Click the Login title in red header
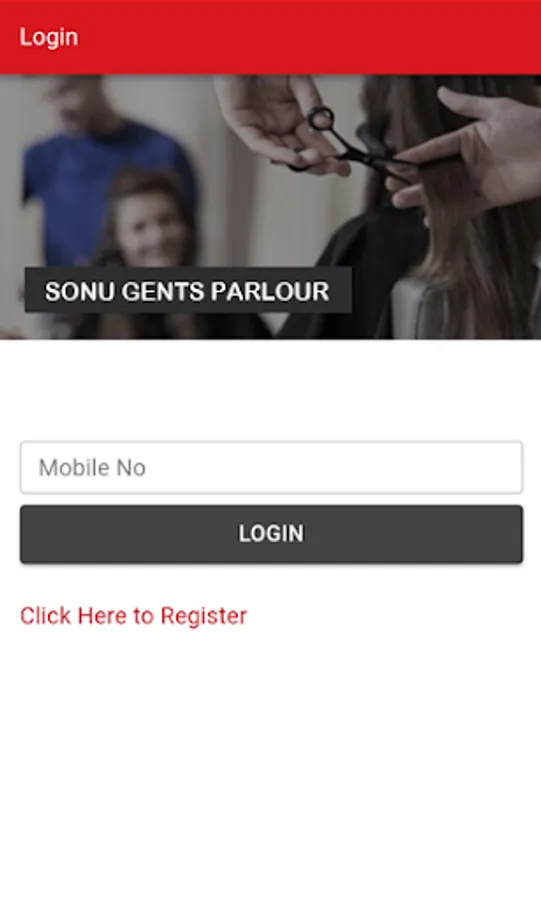 pos(49,37)
